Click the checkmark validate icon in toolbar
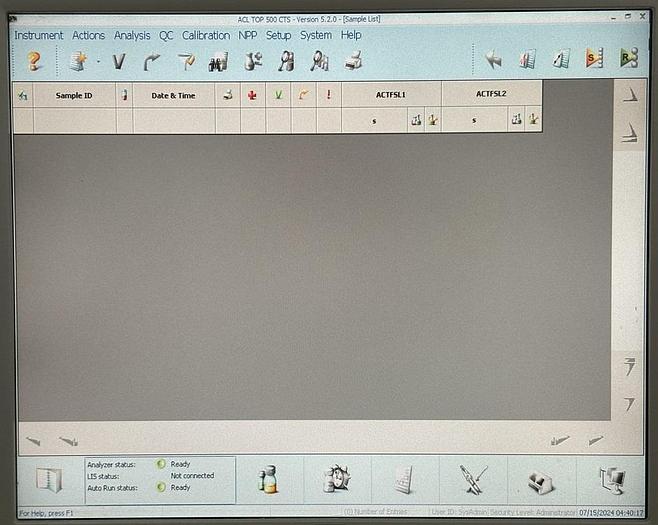Image resolution: width=658 pixels, height=525 pixels. tap(119, 62)
